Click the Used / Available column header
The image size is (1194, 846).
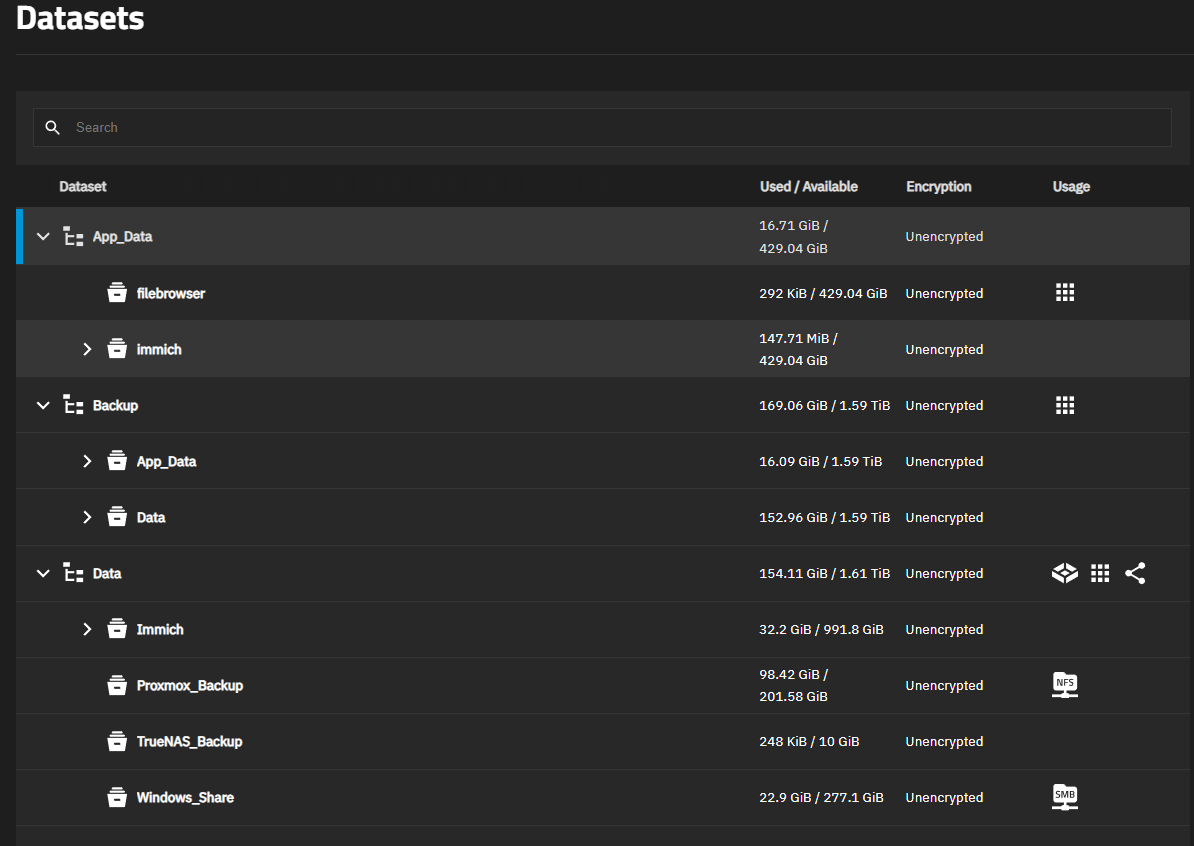click(809, 187)
